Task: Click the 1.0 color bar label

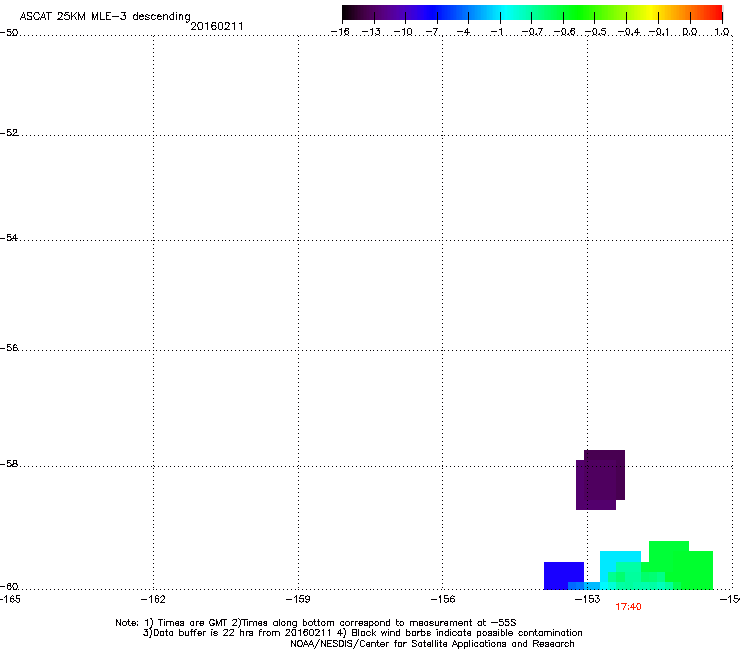Action: [x=722, y=32]
